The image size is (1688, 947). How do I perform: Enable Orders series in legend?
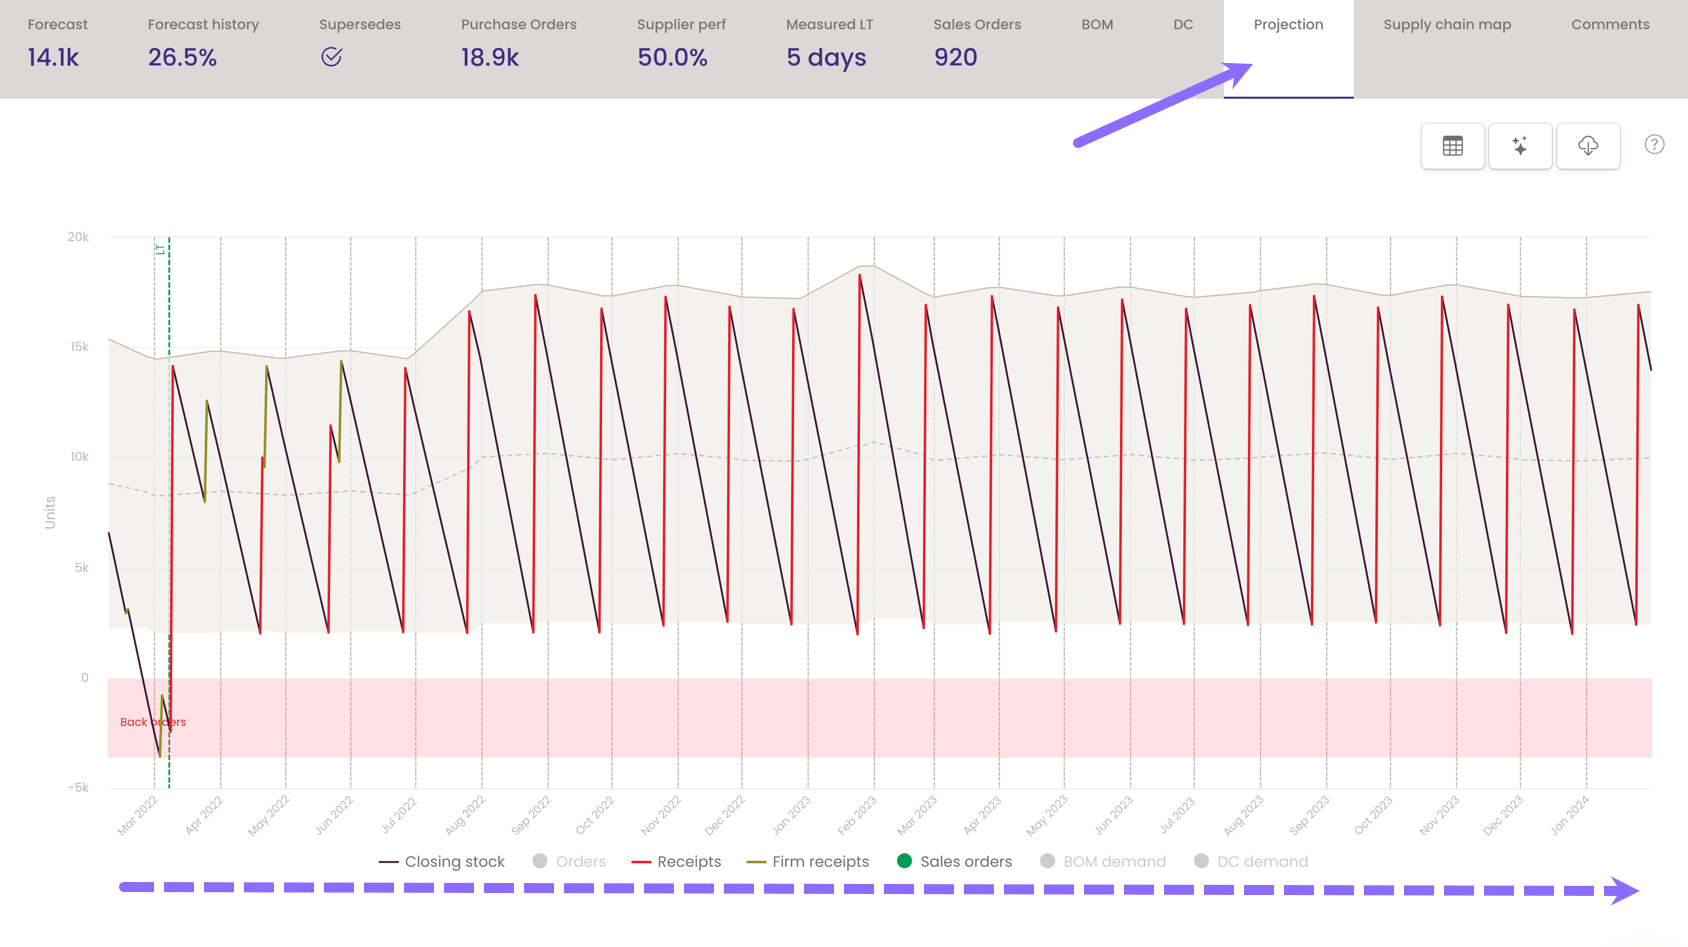click(569, 861)
